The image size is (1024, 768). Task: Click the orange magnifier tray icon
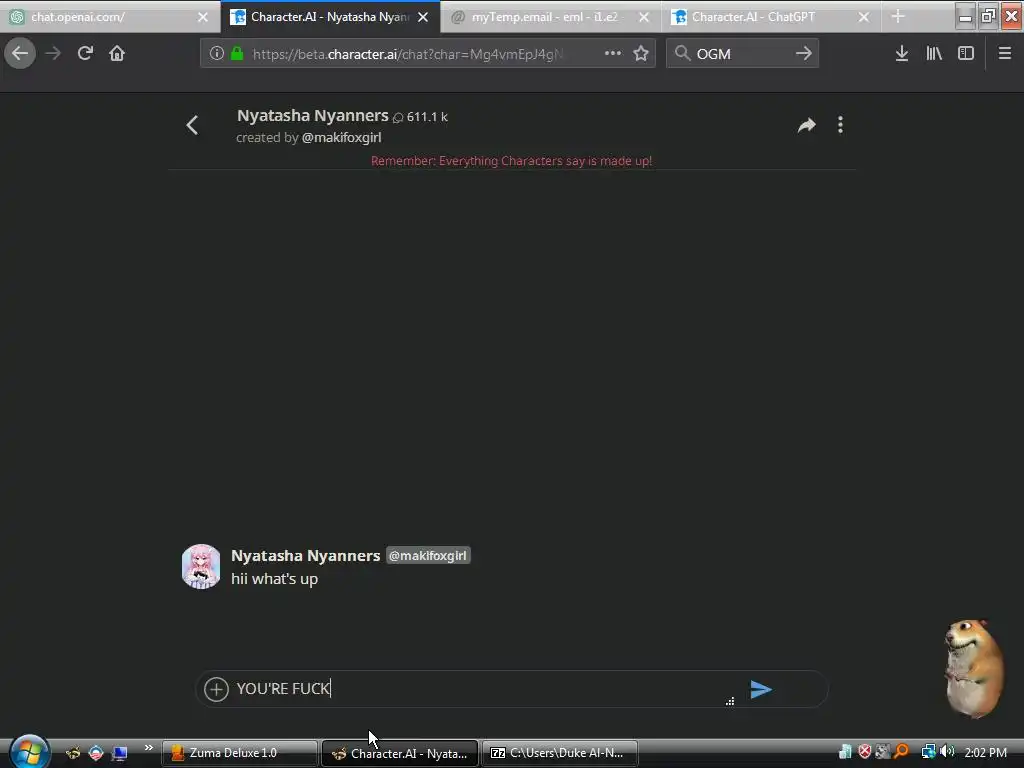pos(902,752)
